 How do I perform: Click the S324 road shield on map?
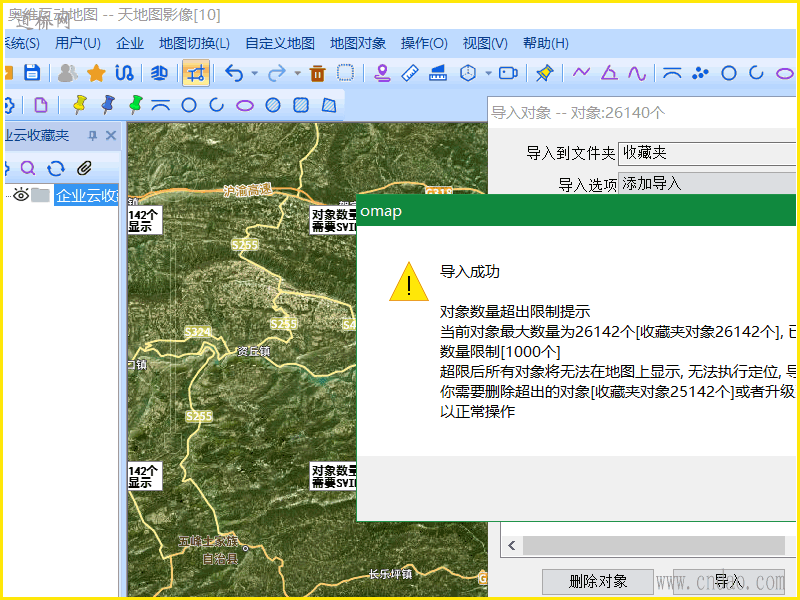tap(197, 332)
